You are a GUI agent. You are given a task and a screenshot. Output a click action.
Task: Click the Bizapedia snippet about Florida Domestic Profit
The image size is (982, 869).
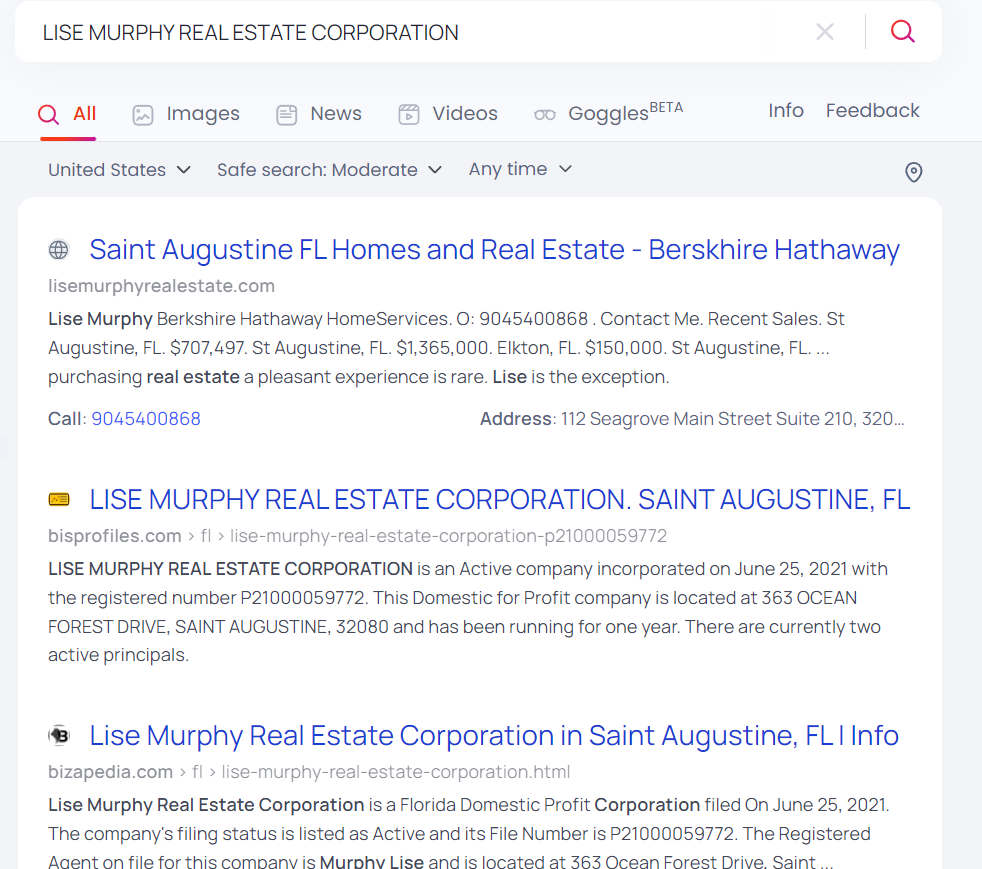pos(469,834)
